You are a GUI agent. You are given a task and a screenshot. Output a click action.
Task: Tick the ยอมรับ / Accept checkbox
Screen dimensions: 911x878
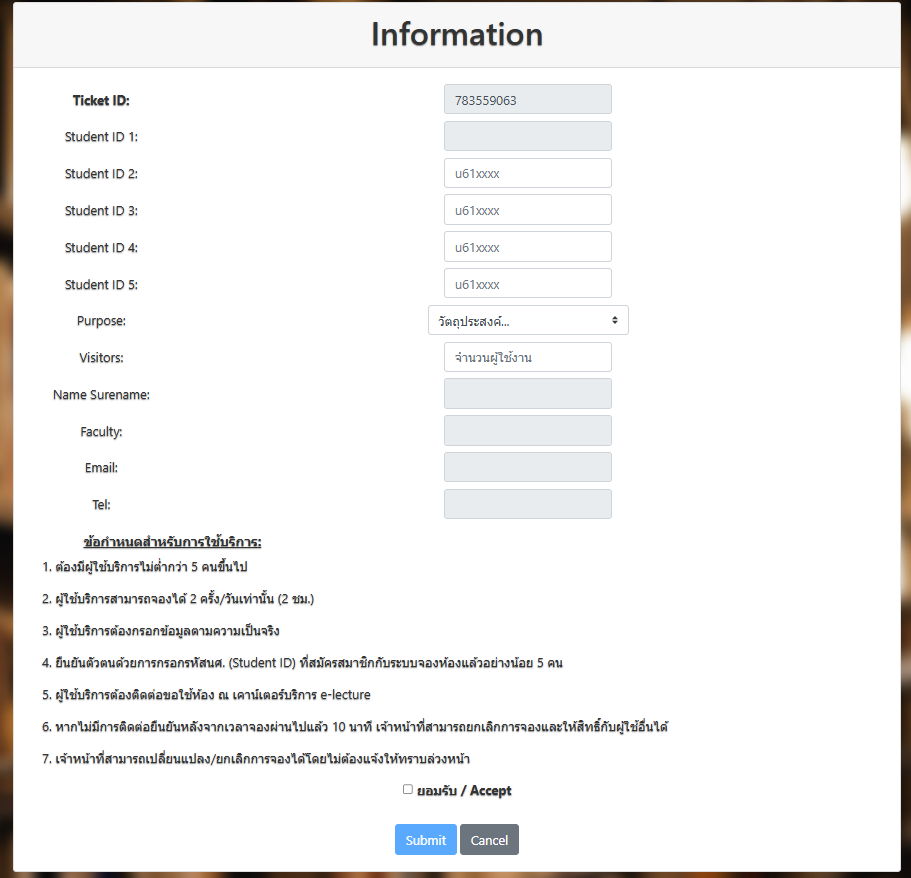coord(408,790)
